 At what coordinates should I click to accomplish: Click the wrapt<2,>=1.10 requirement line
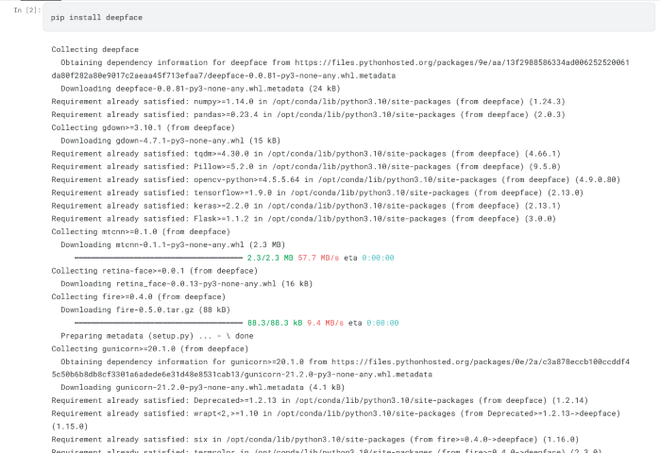pos(336,420)
